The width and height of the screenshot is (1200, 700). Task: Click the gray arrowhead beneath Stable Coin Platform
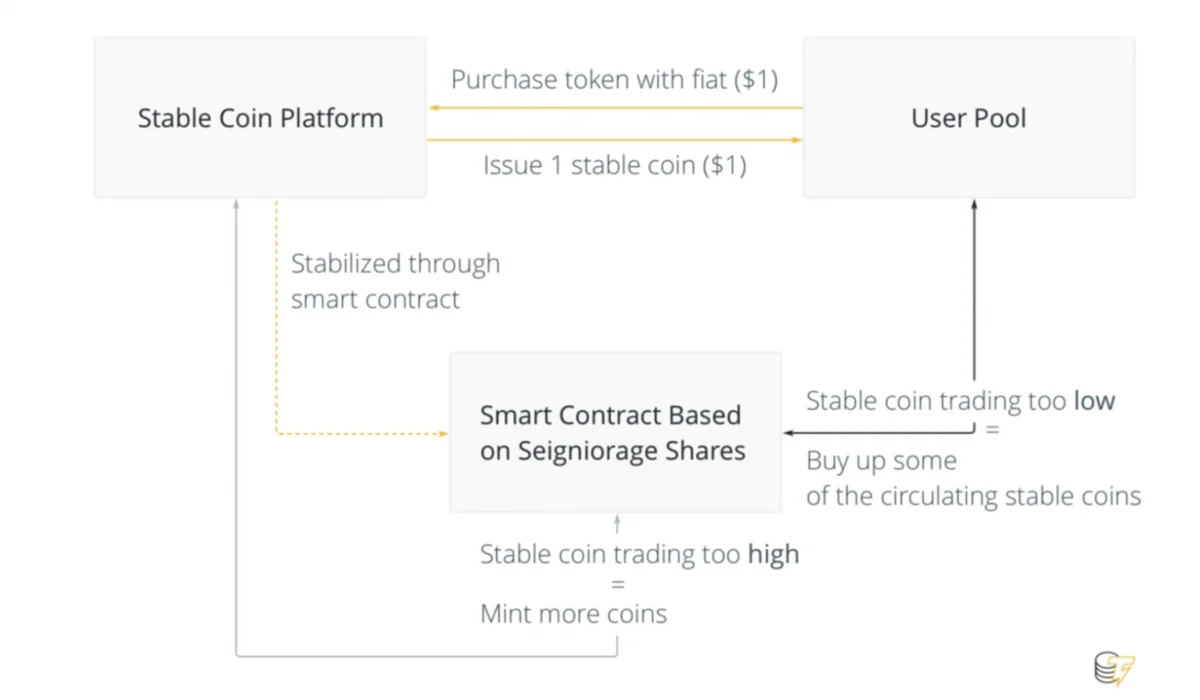point(237,204)
